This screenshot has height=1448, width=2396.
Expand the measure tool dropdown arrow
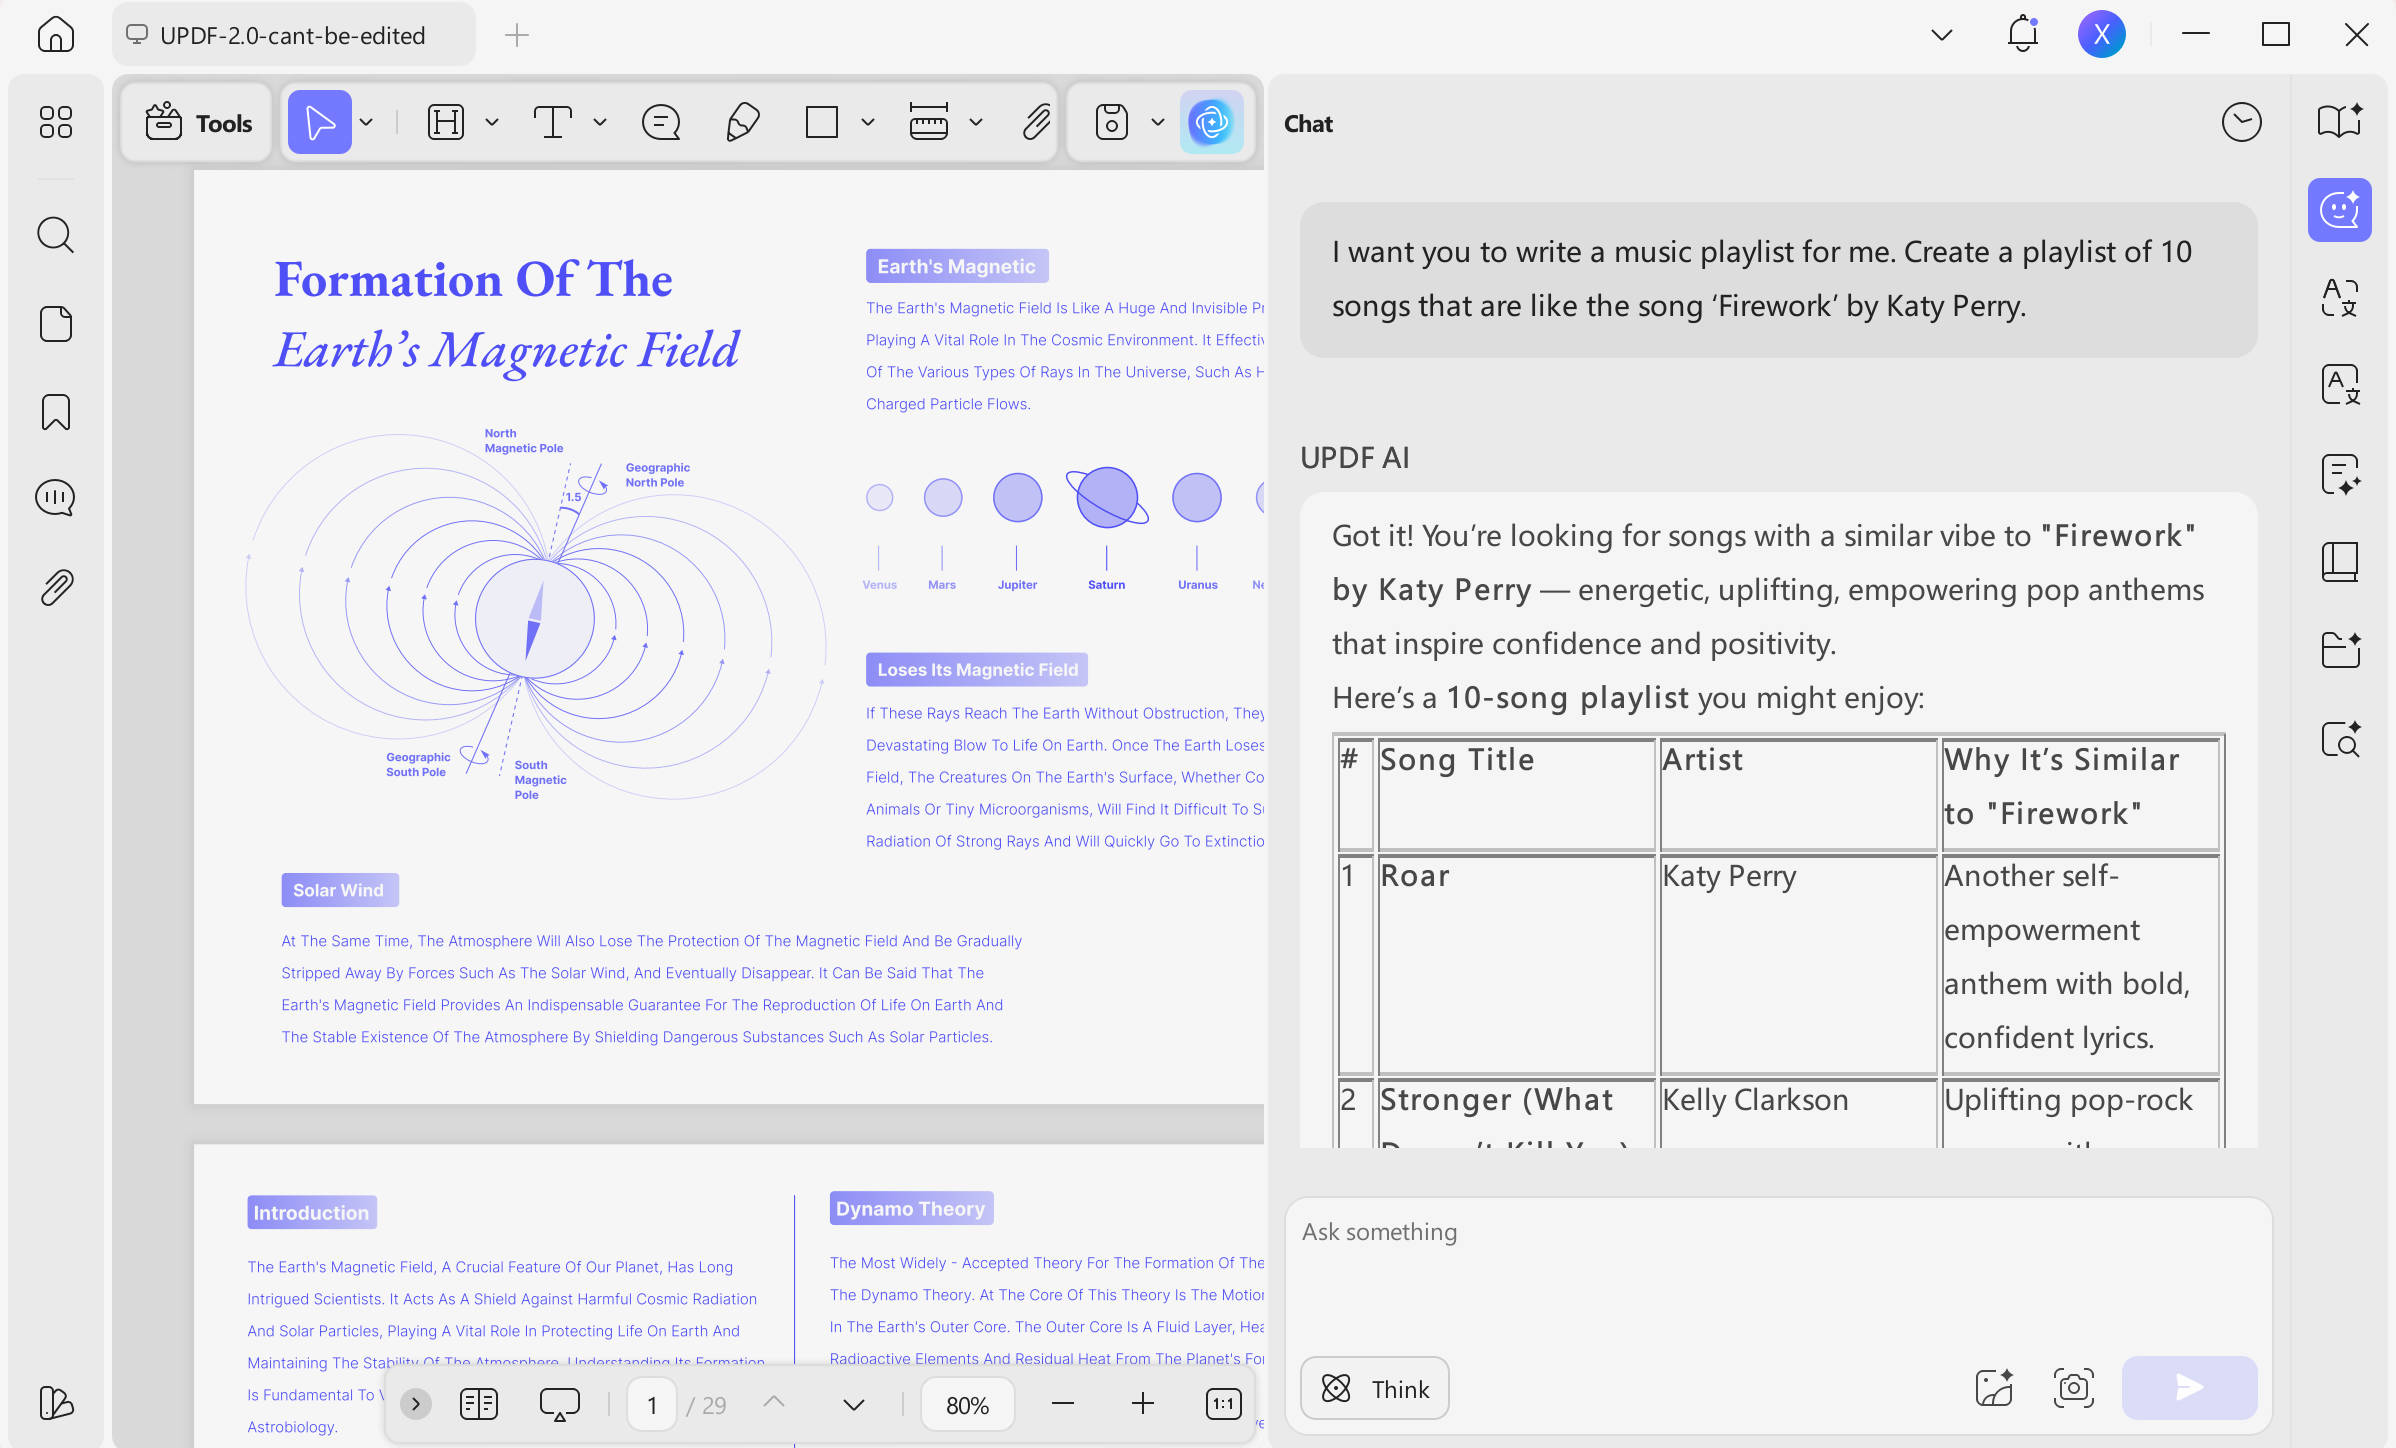(x=976, y=123)
